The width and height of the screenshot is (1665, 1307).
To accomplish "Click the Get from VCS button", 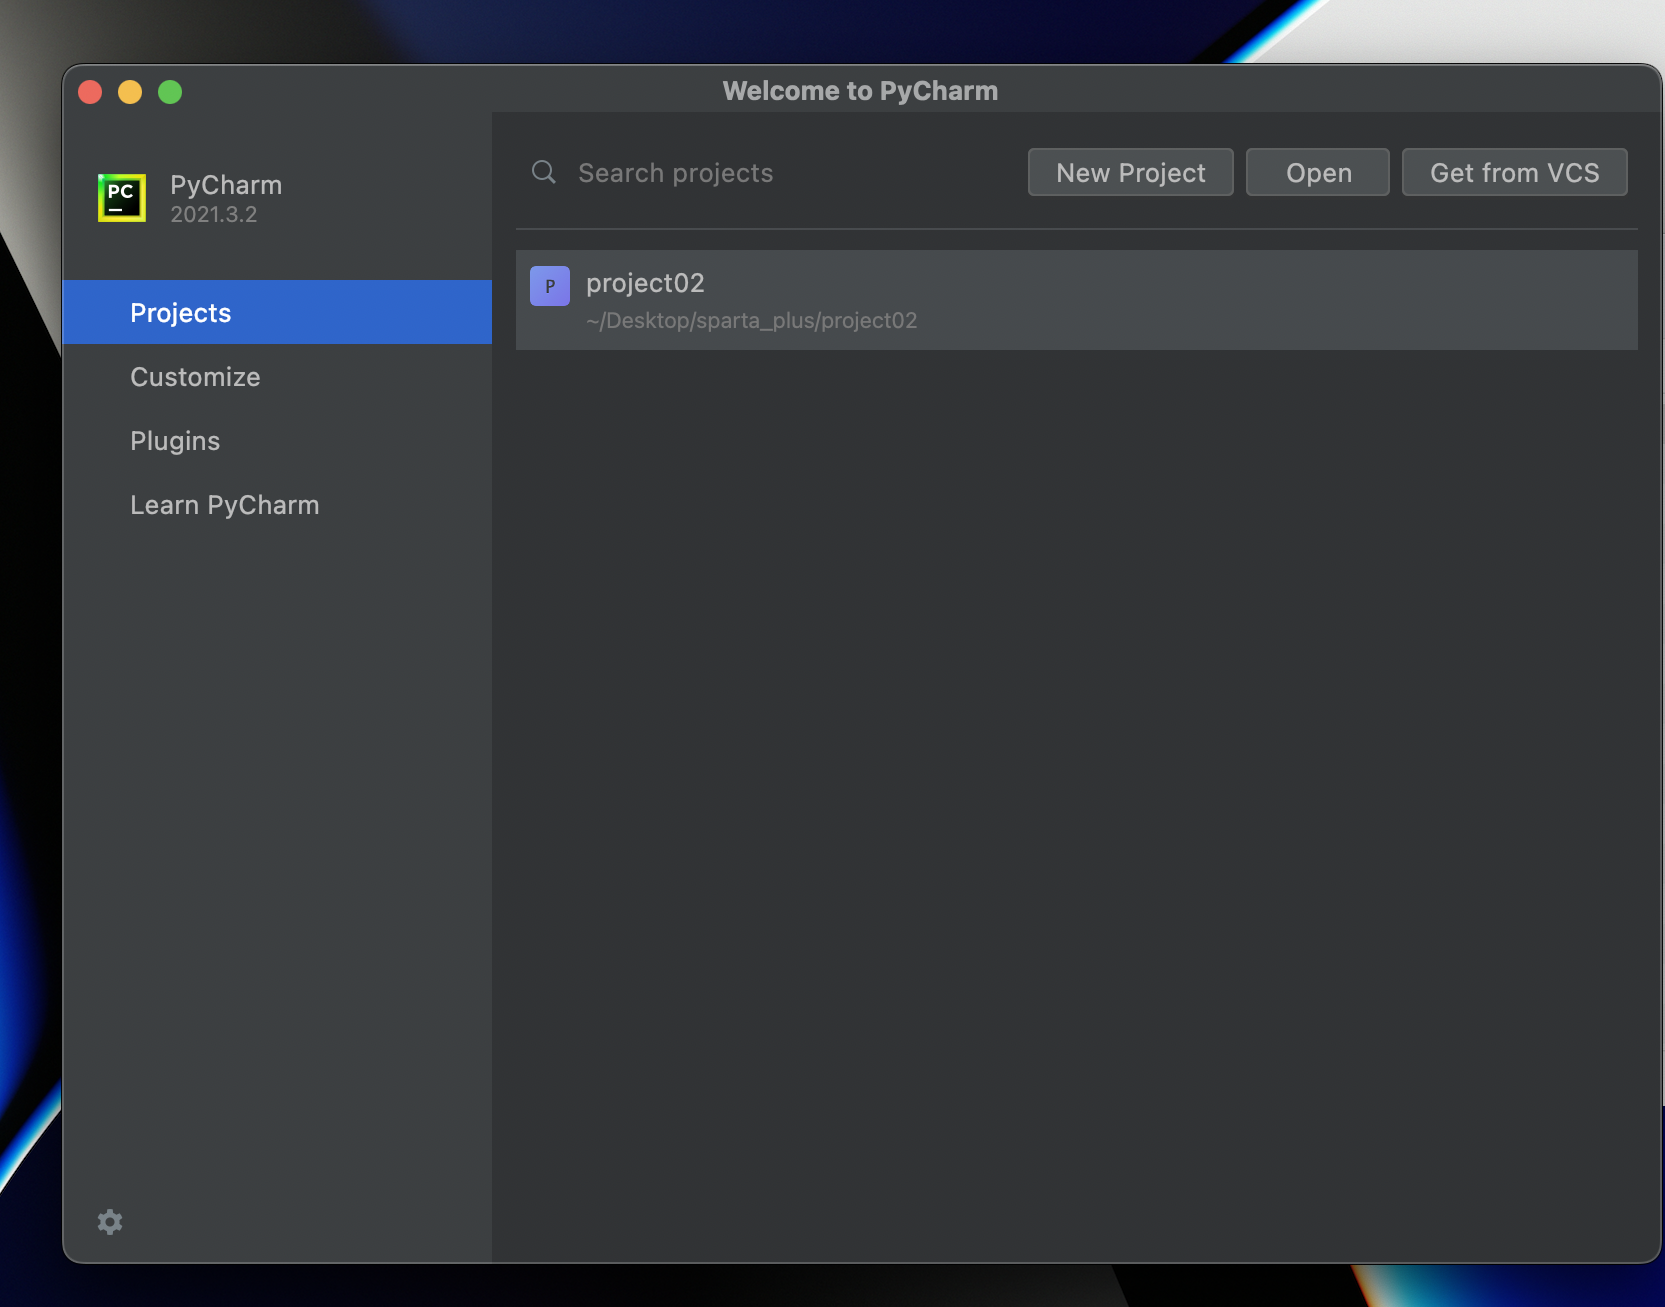I will pyautogui.click(x=1515, y=172).
